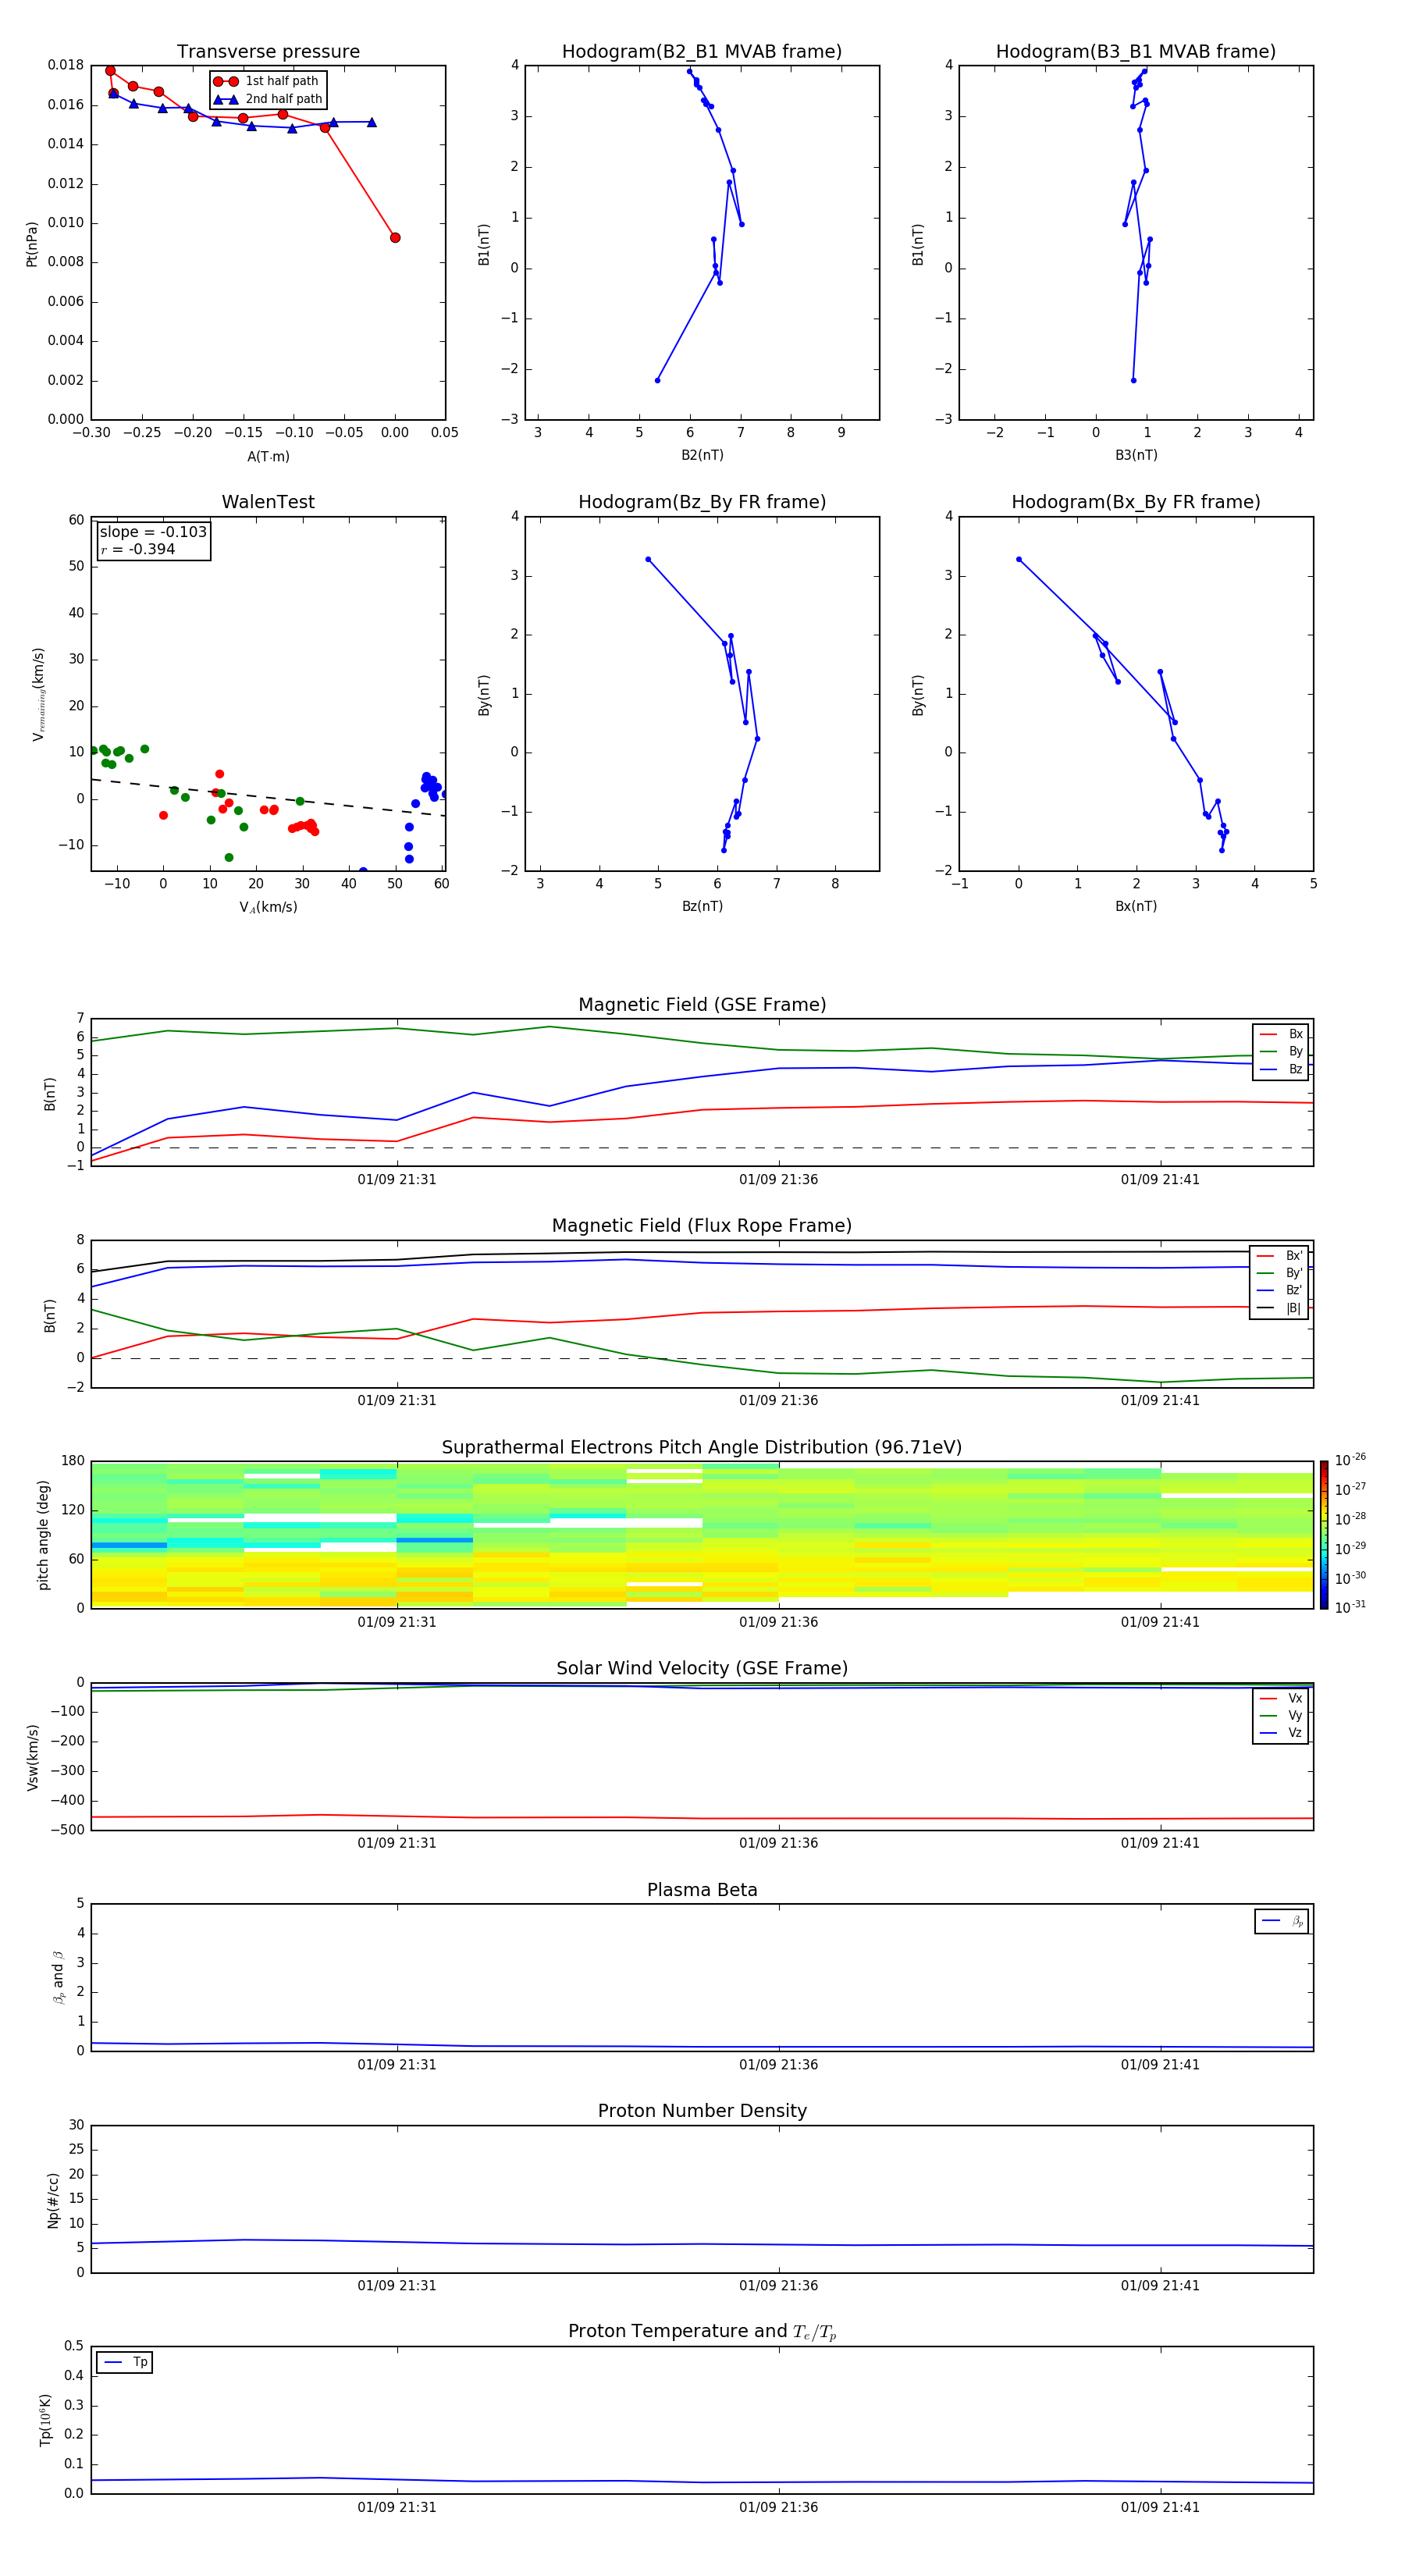Click the 'B3(nT)' x-axis label
The height and width of the screenshot is (2576, 1405).
pyautogui.click(x=1136, y=456)
